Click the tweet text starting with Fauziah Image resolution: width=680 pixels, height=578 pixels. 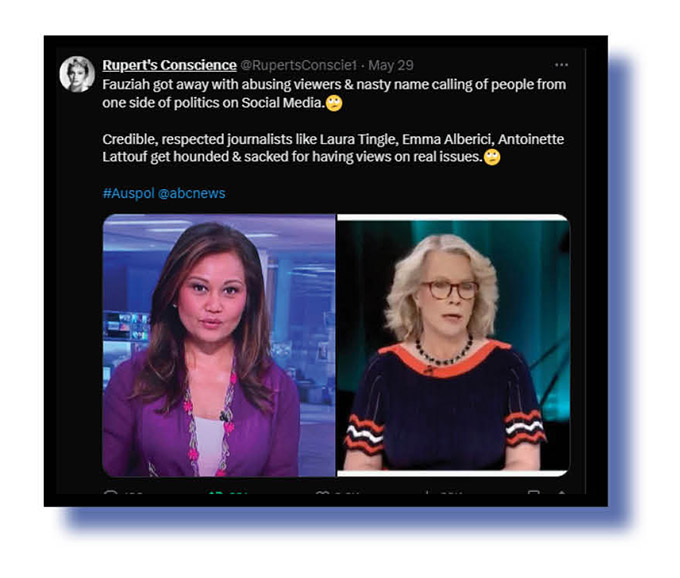(x=334, y=93)
